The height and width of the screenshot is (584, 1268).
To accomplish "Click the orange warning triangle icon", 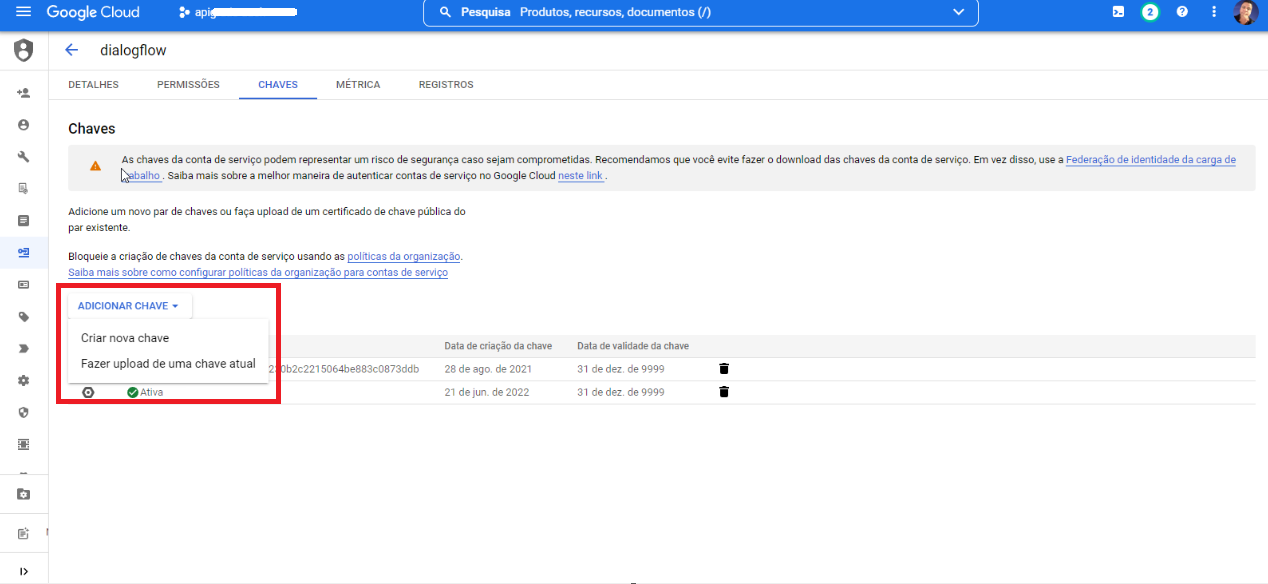I will [x=95, y=166].
